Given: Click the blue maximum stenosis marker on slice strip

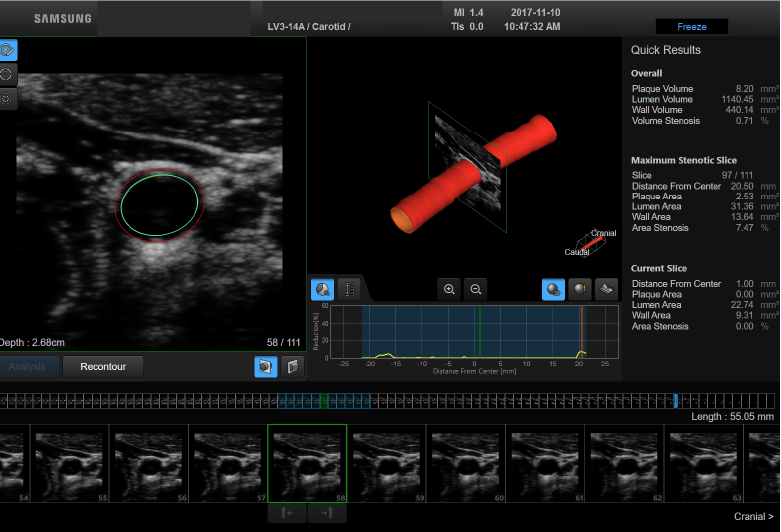Looking at the screenshot, I should coord(676,401).
